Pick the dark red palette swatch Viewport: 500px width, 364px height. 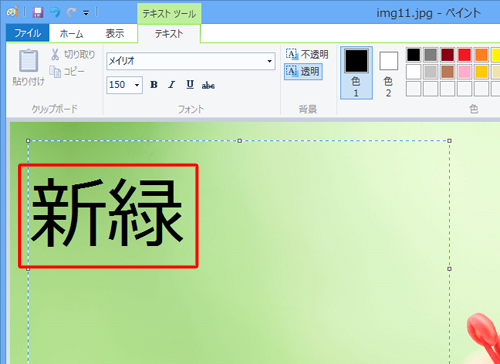point(447,55)
